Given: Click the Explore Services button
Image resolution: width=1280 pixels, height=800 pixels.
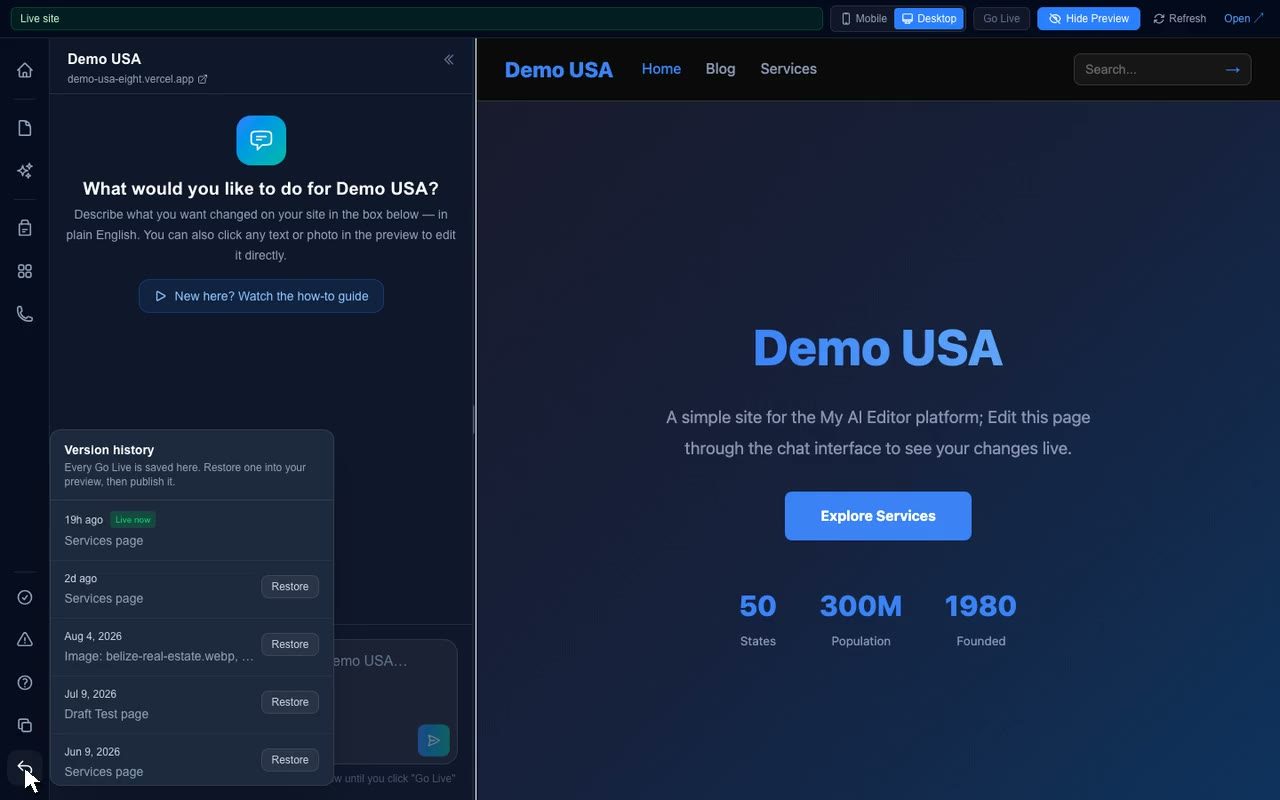Looking at the screenshot, I should coord(878,516).
